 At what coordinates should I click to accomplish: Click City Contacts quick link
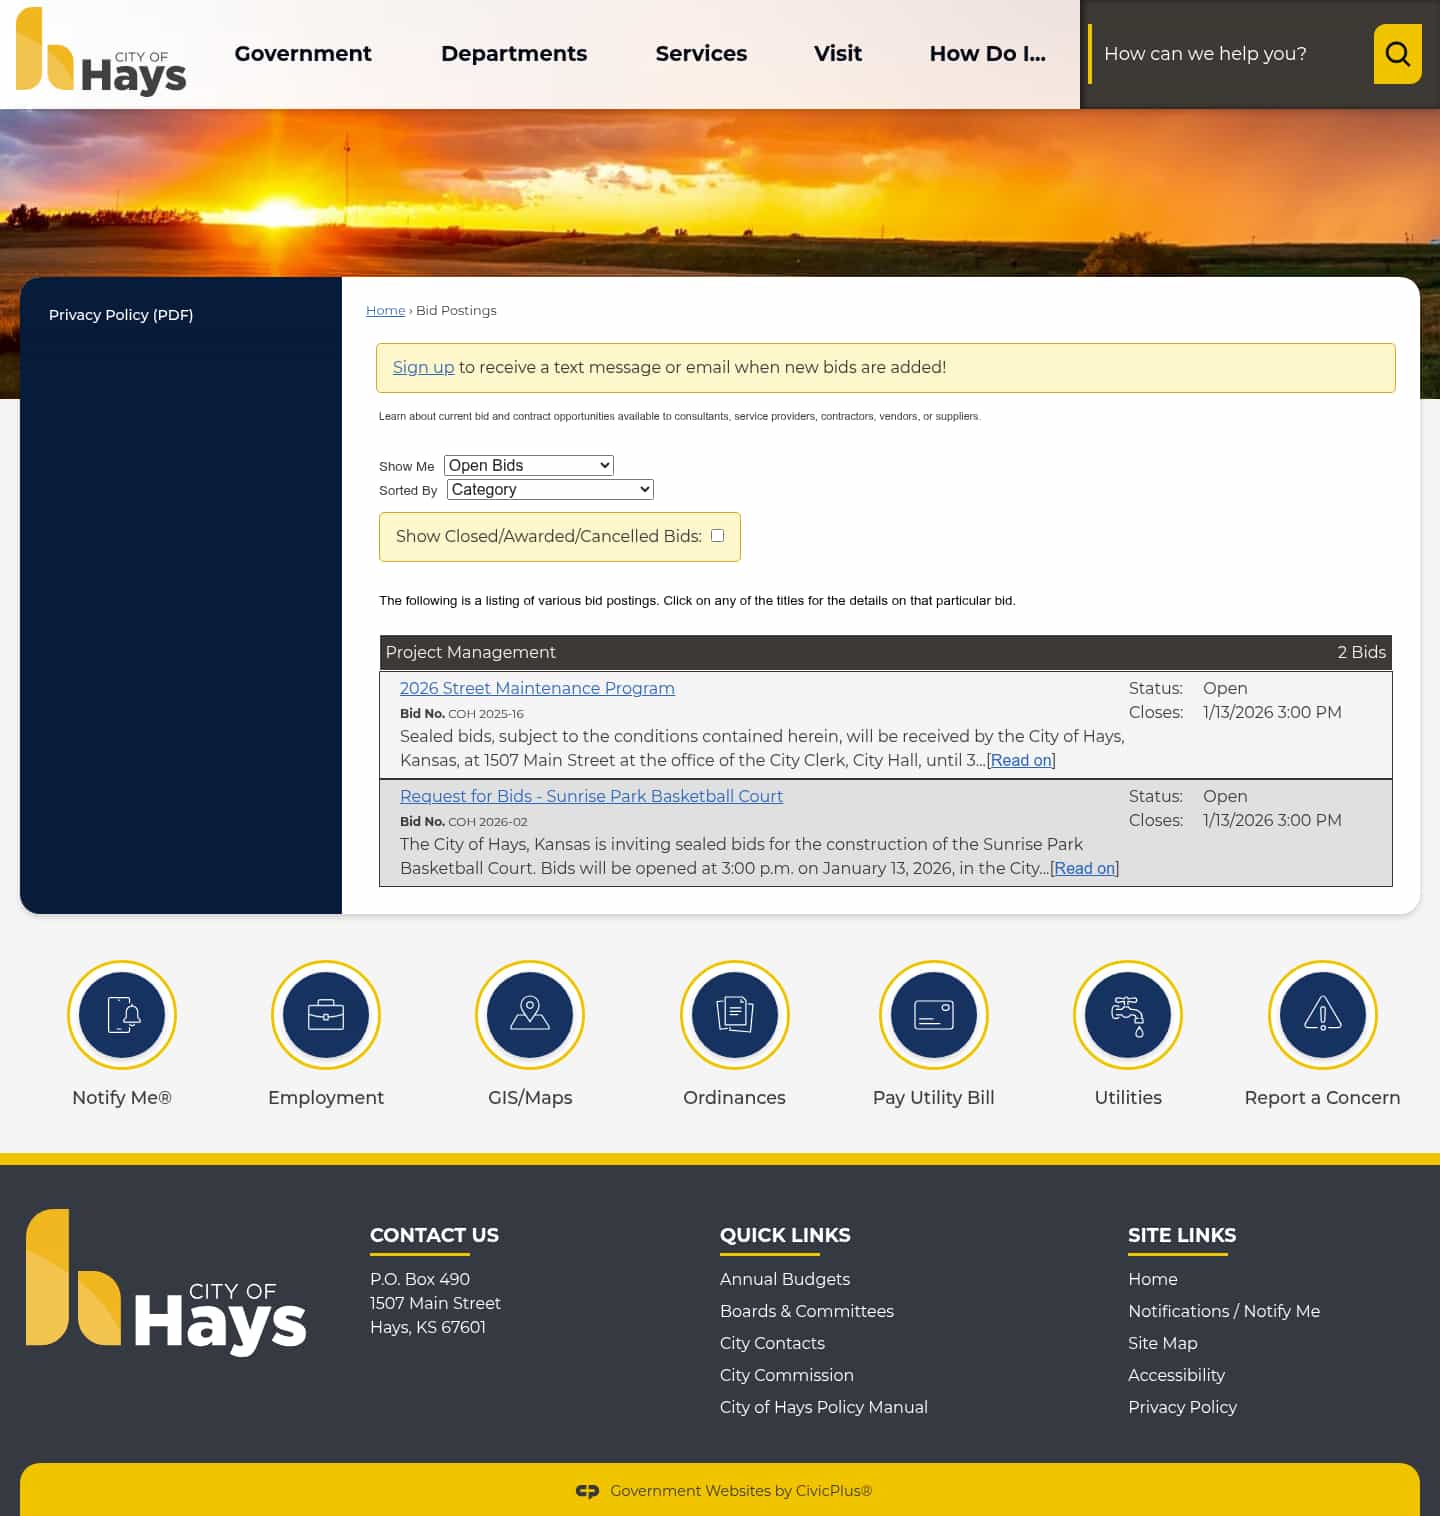pos(772,1343)
